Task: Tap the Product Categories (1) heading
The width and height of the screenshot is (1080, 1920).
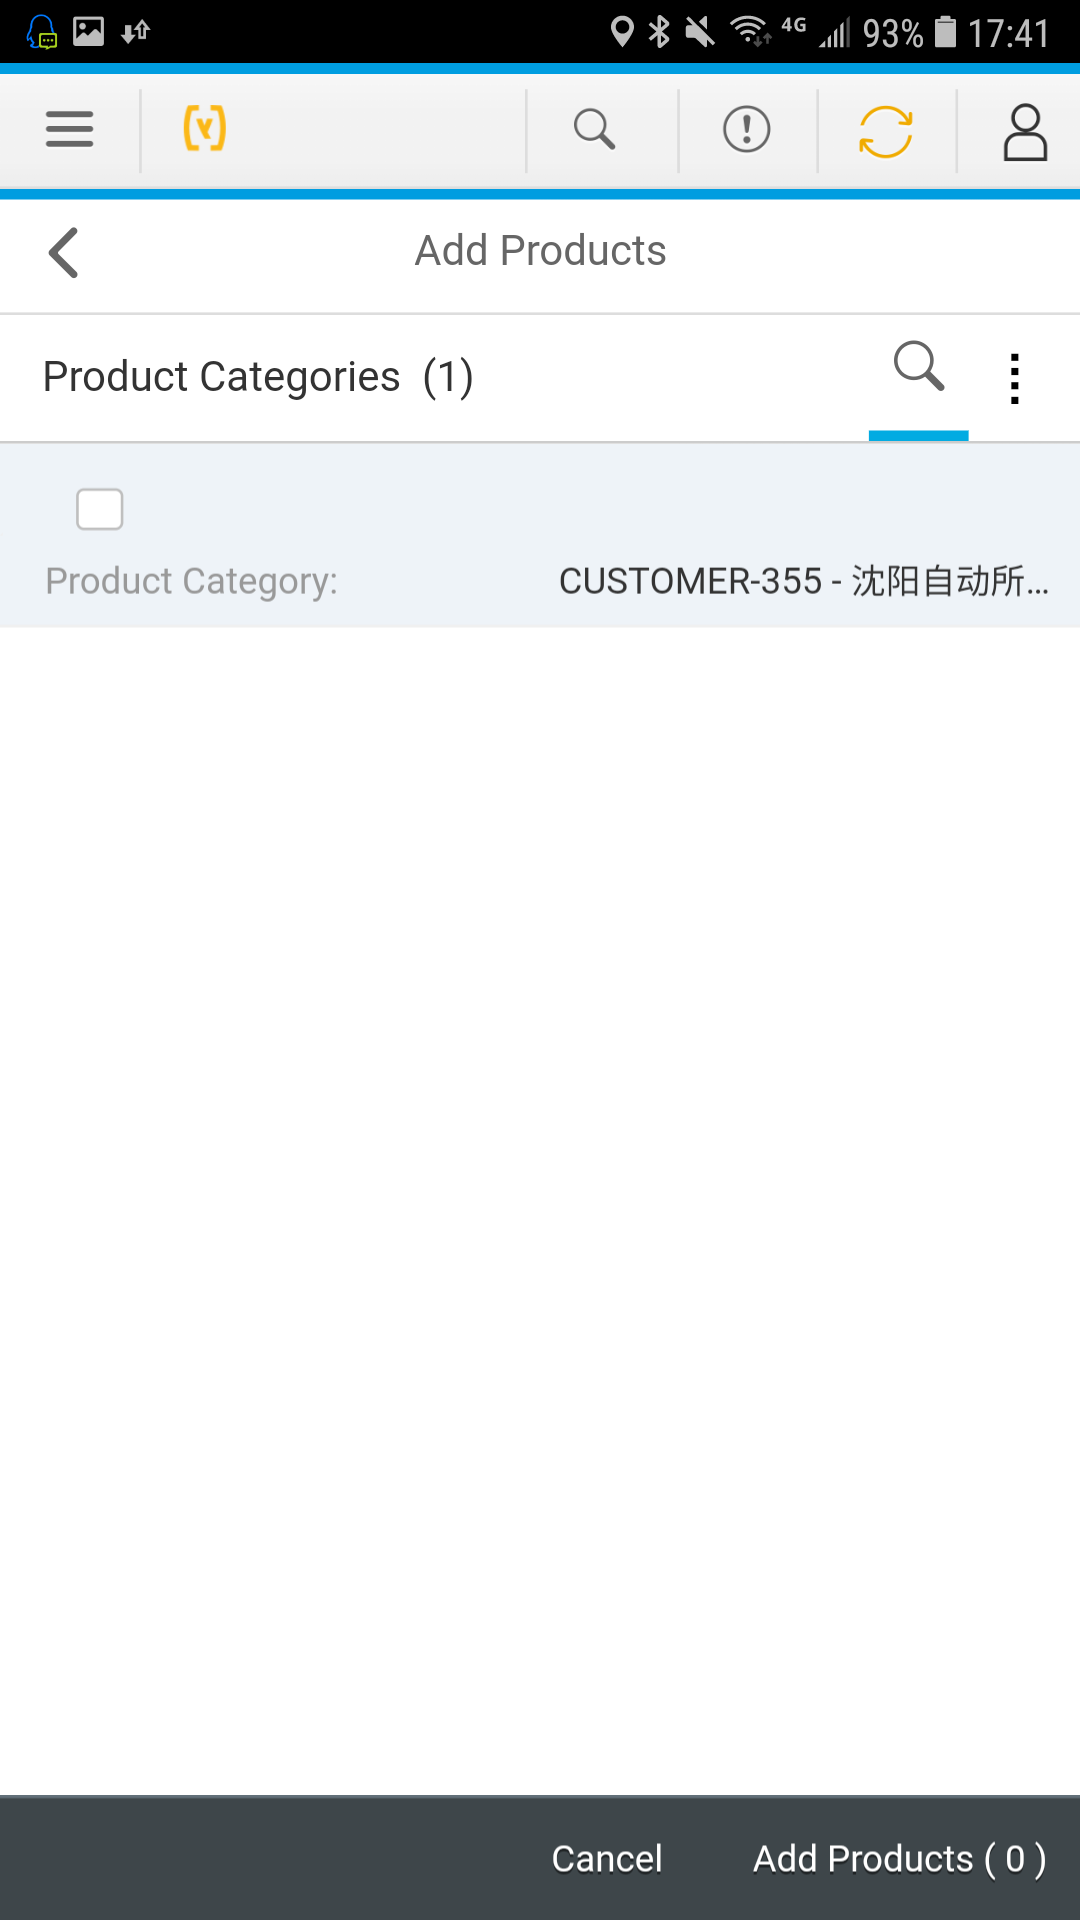Action: [258, 377]
